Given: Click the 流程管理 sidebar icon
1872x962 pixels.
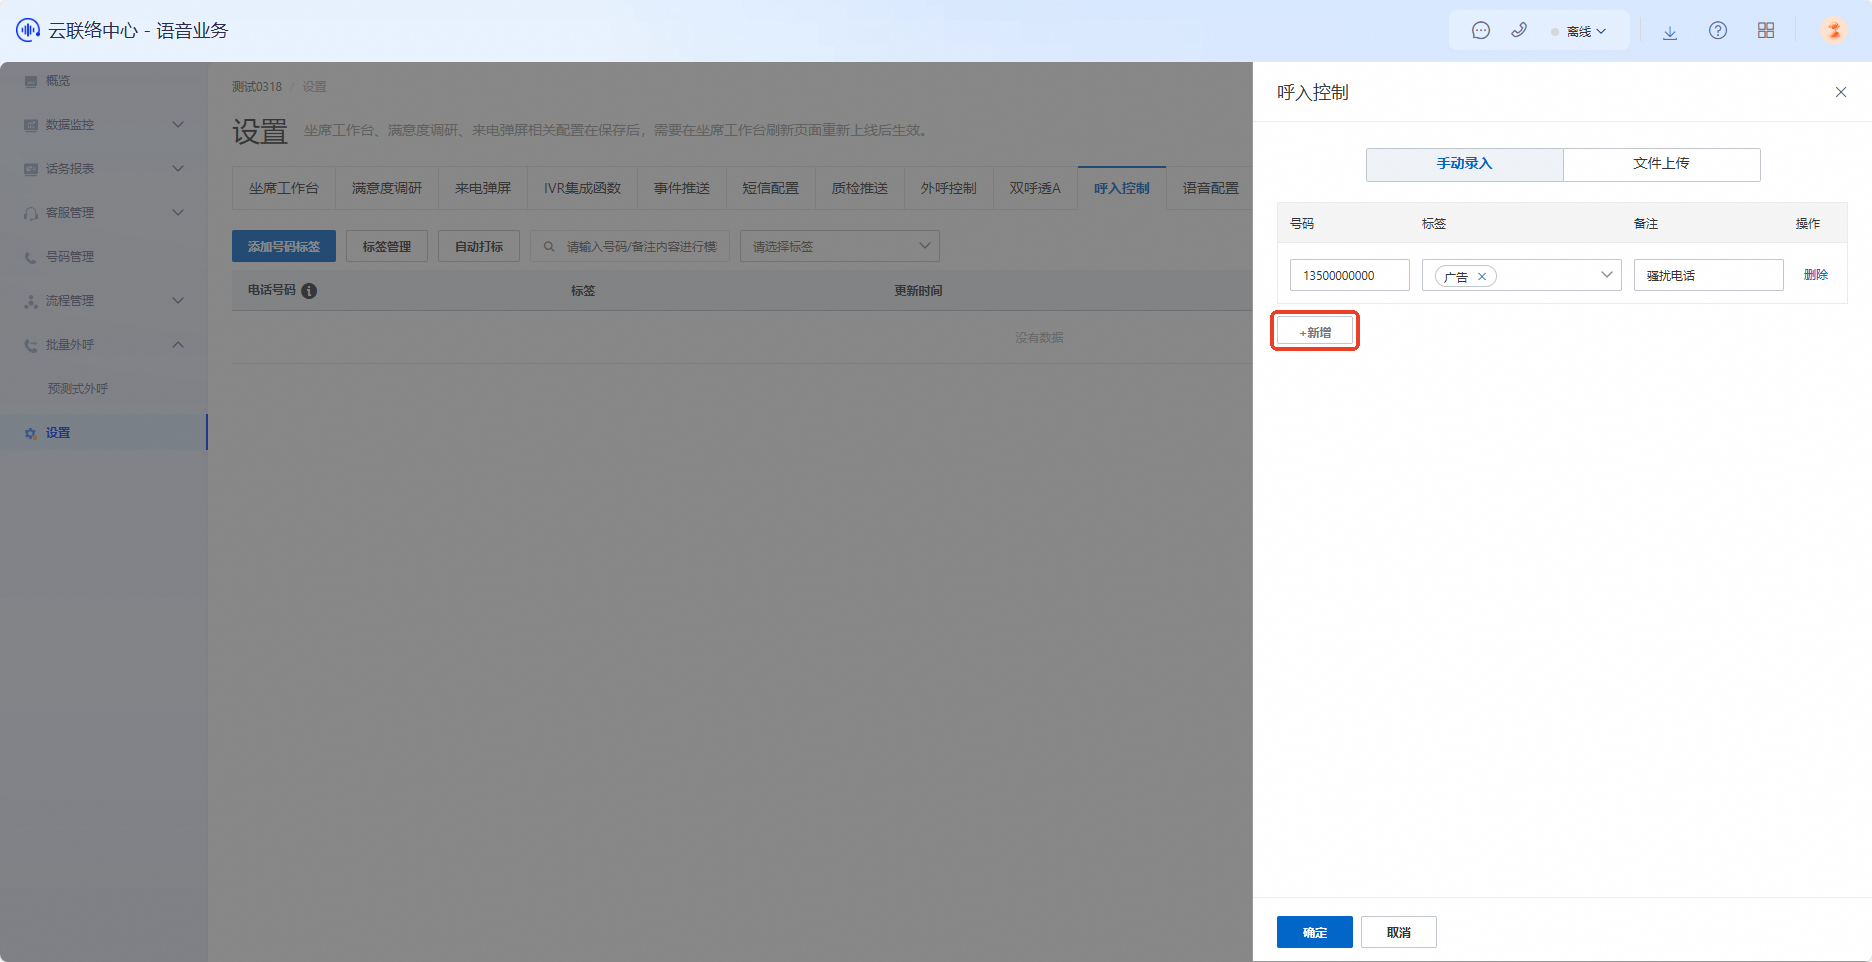Looking at the screenshot, I should point(31,301).
